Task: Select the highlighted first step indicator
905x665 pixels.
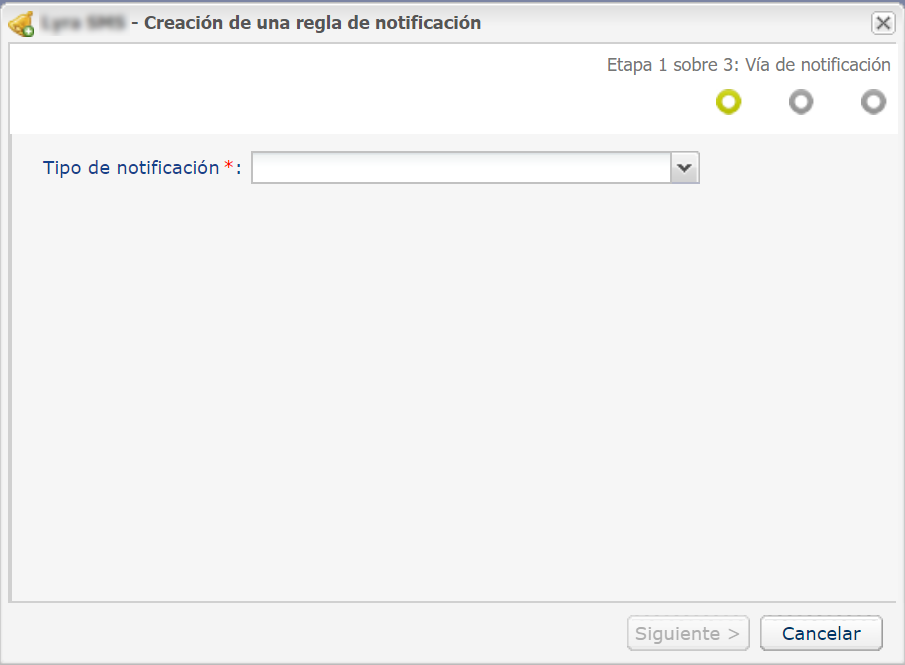Action: [729, 102]
